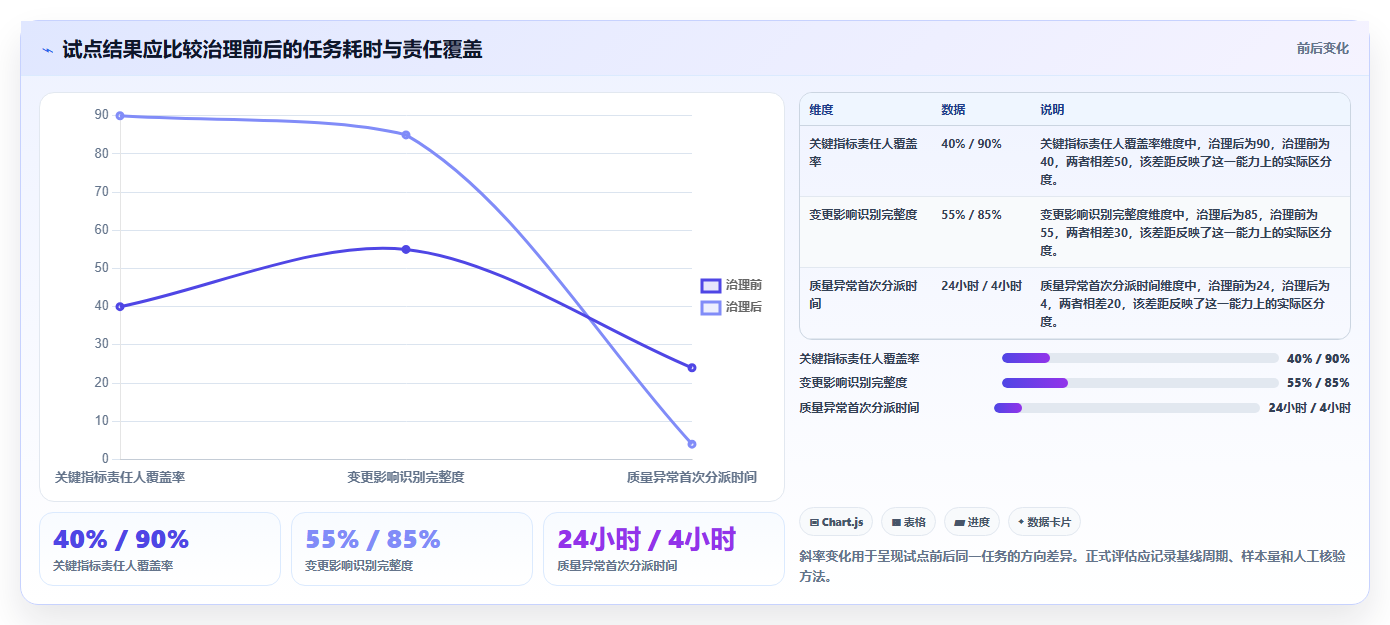Click the Chart.js tag icon
1390x625 pixels.
click(x=814, y=522)
